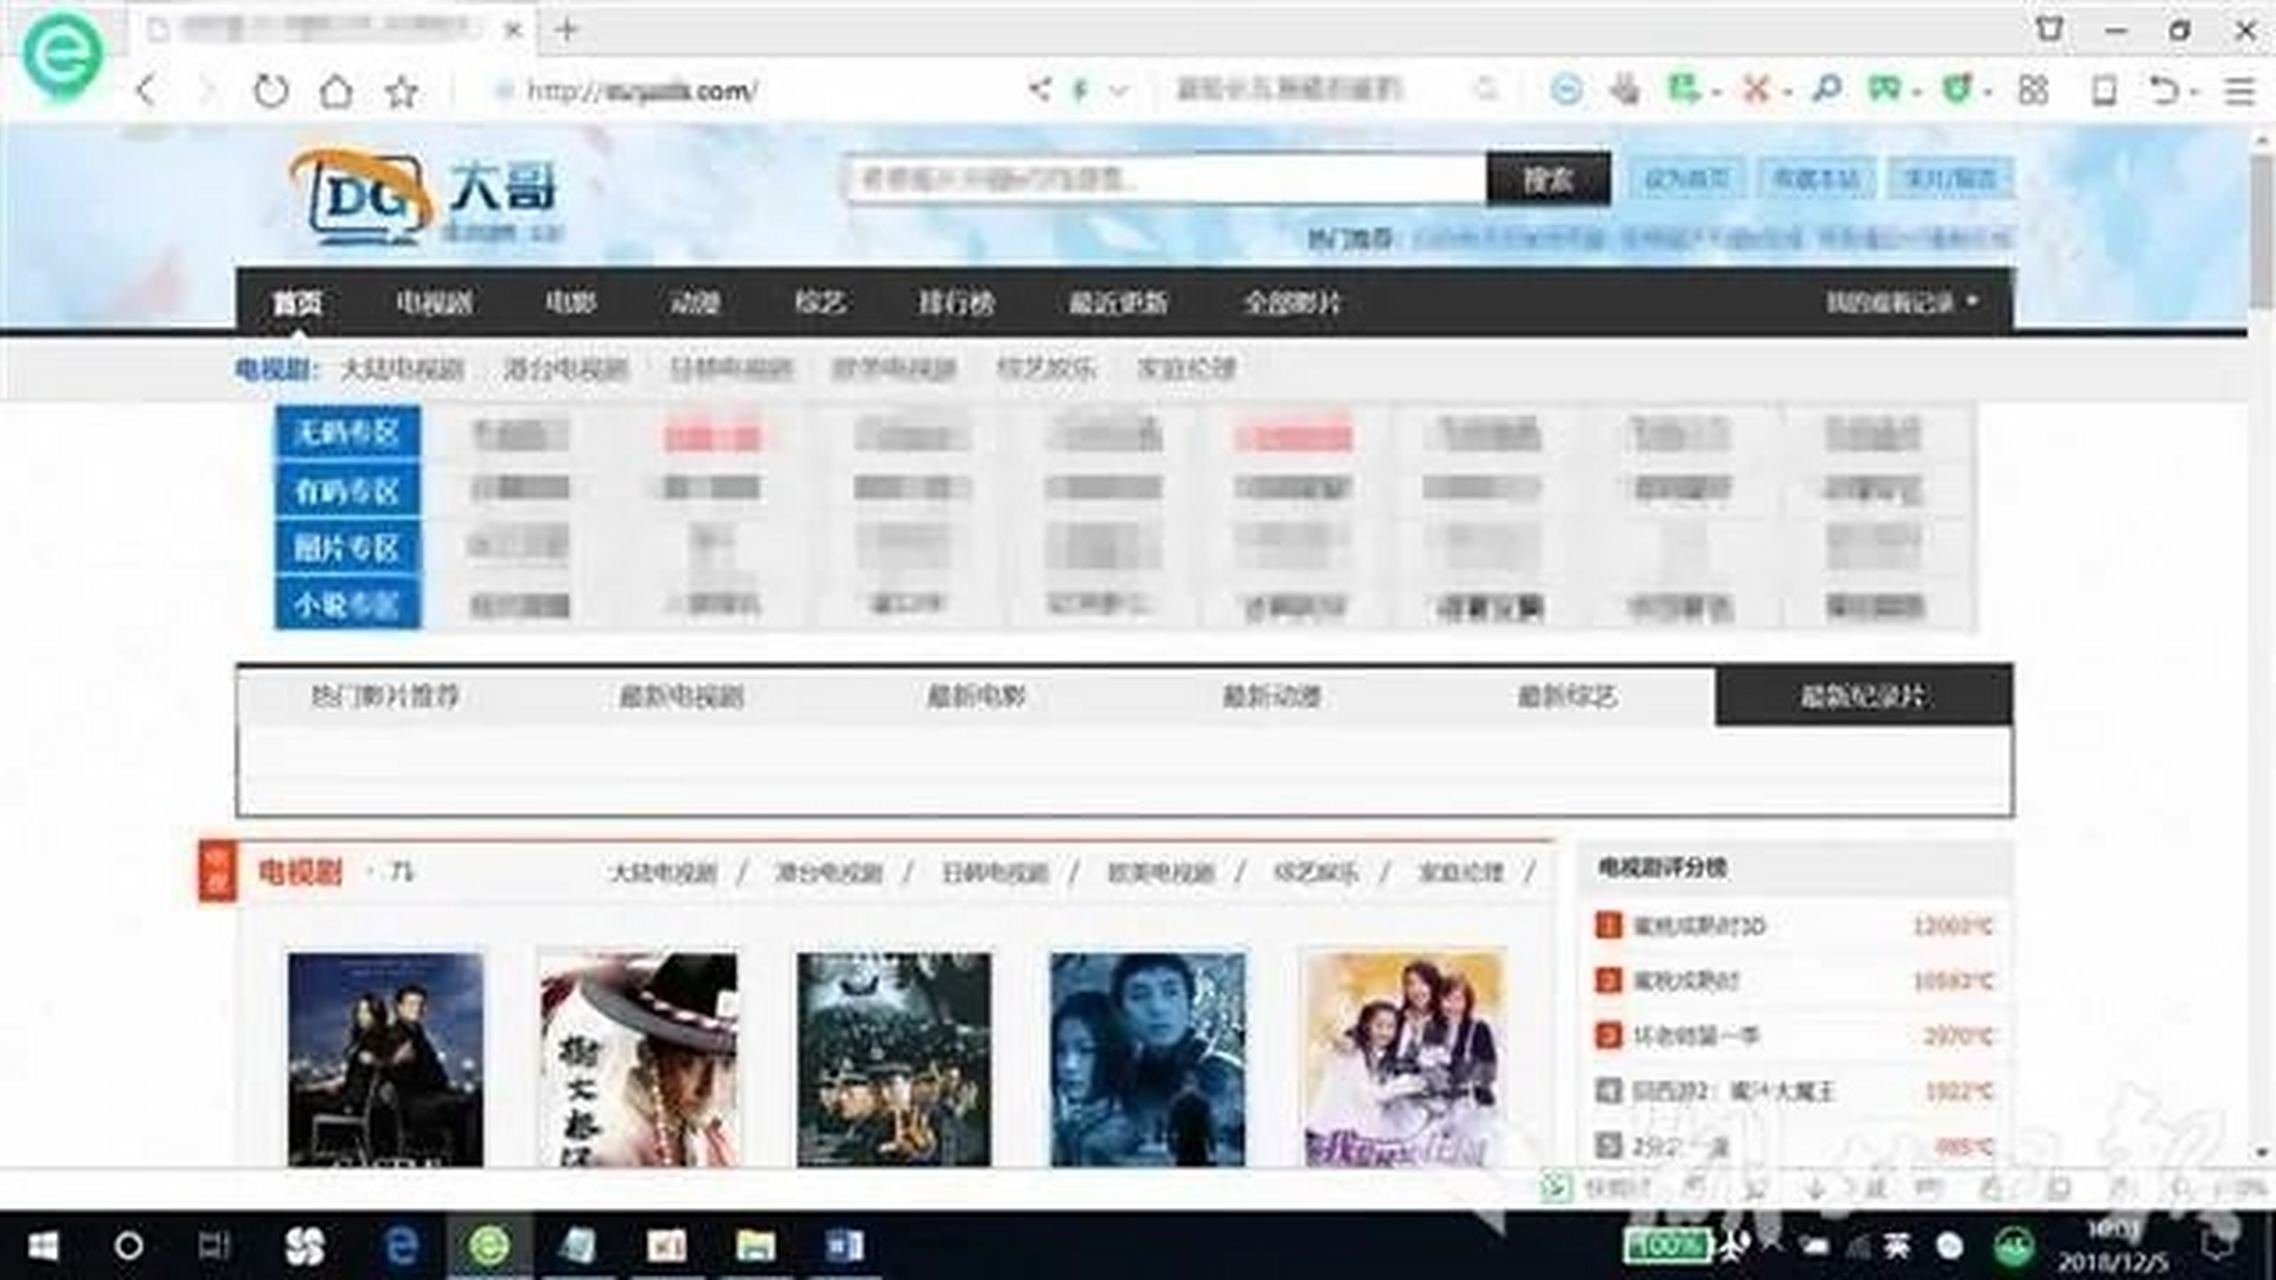Open the magnifier search-in-page icon
2276x1280 pixels.
point(1828,90)
